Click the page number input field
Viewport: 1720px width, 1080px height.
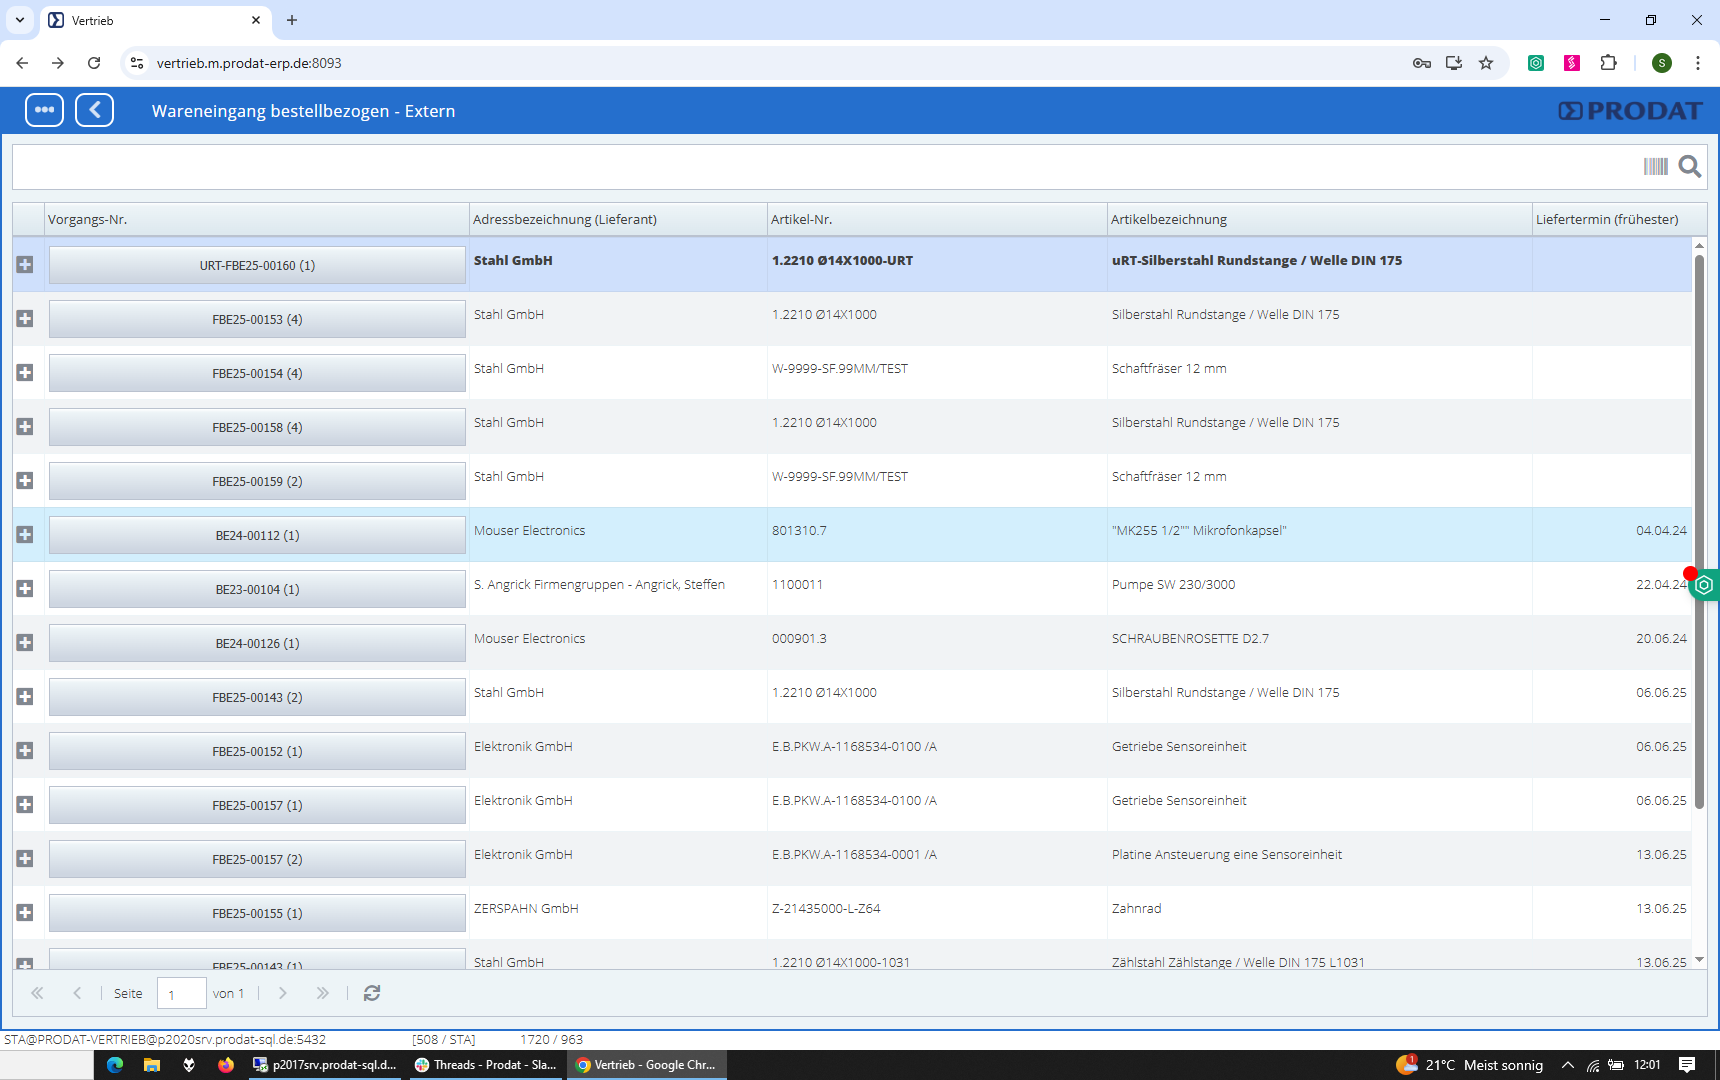pos(181,994)
